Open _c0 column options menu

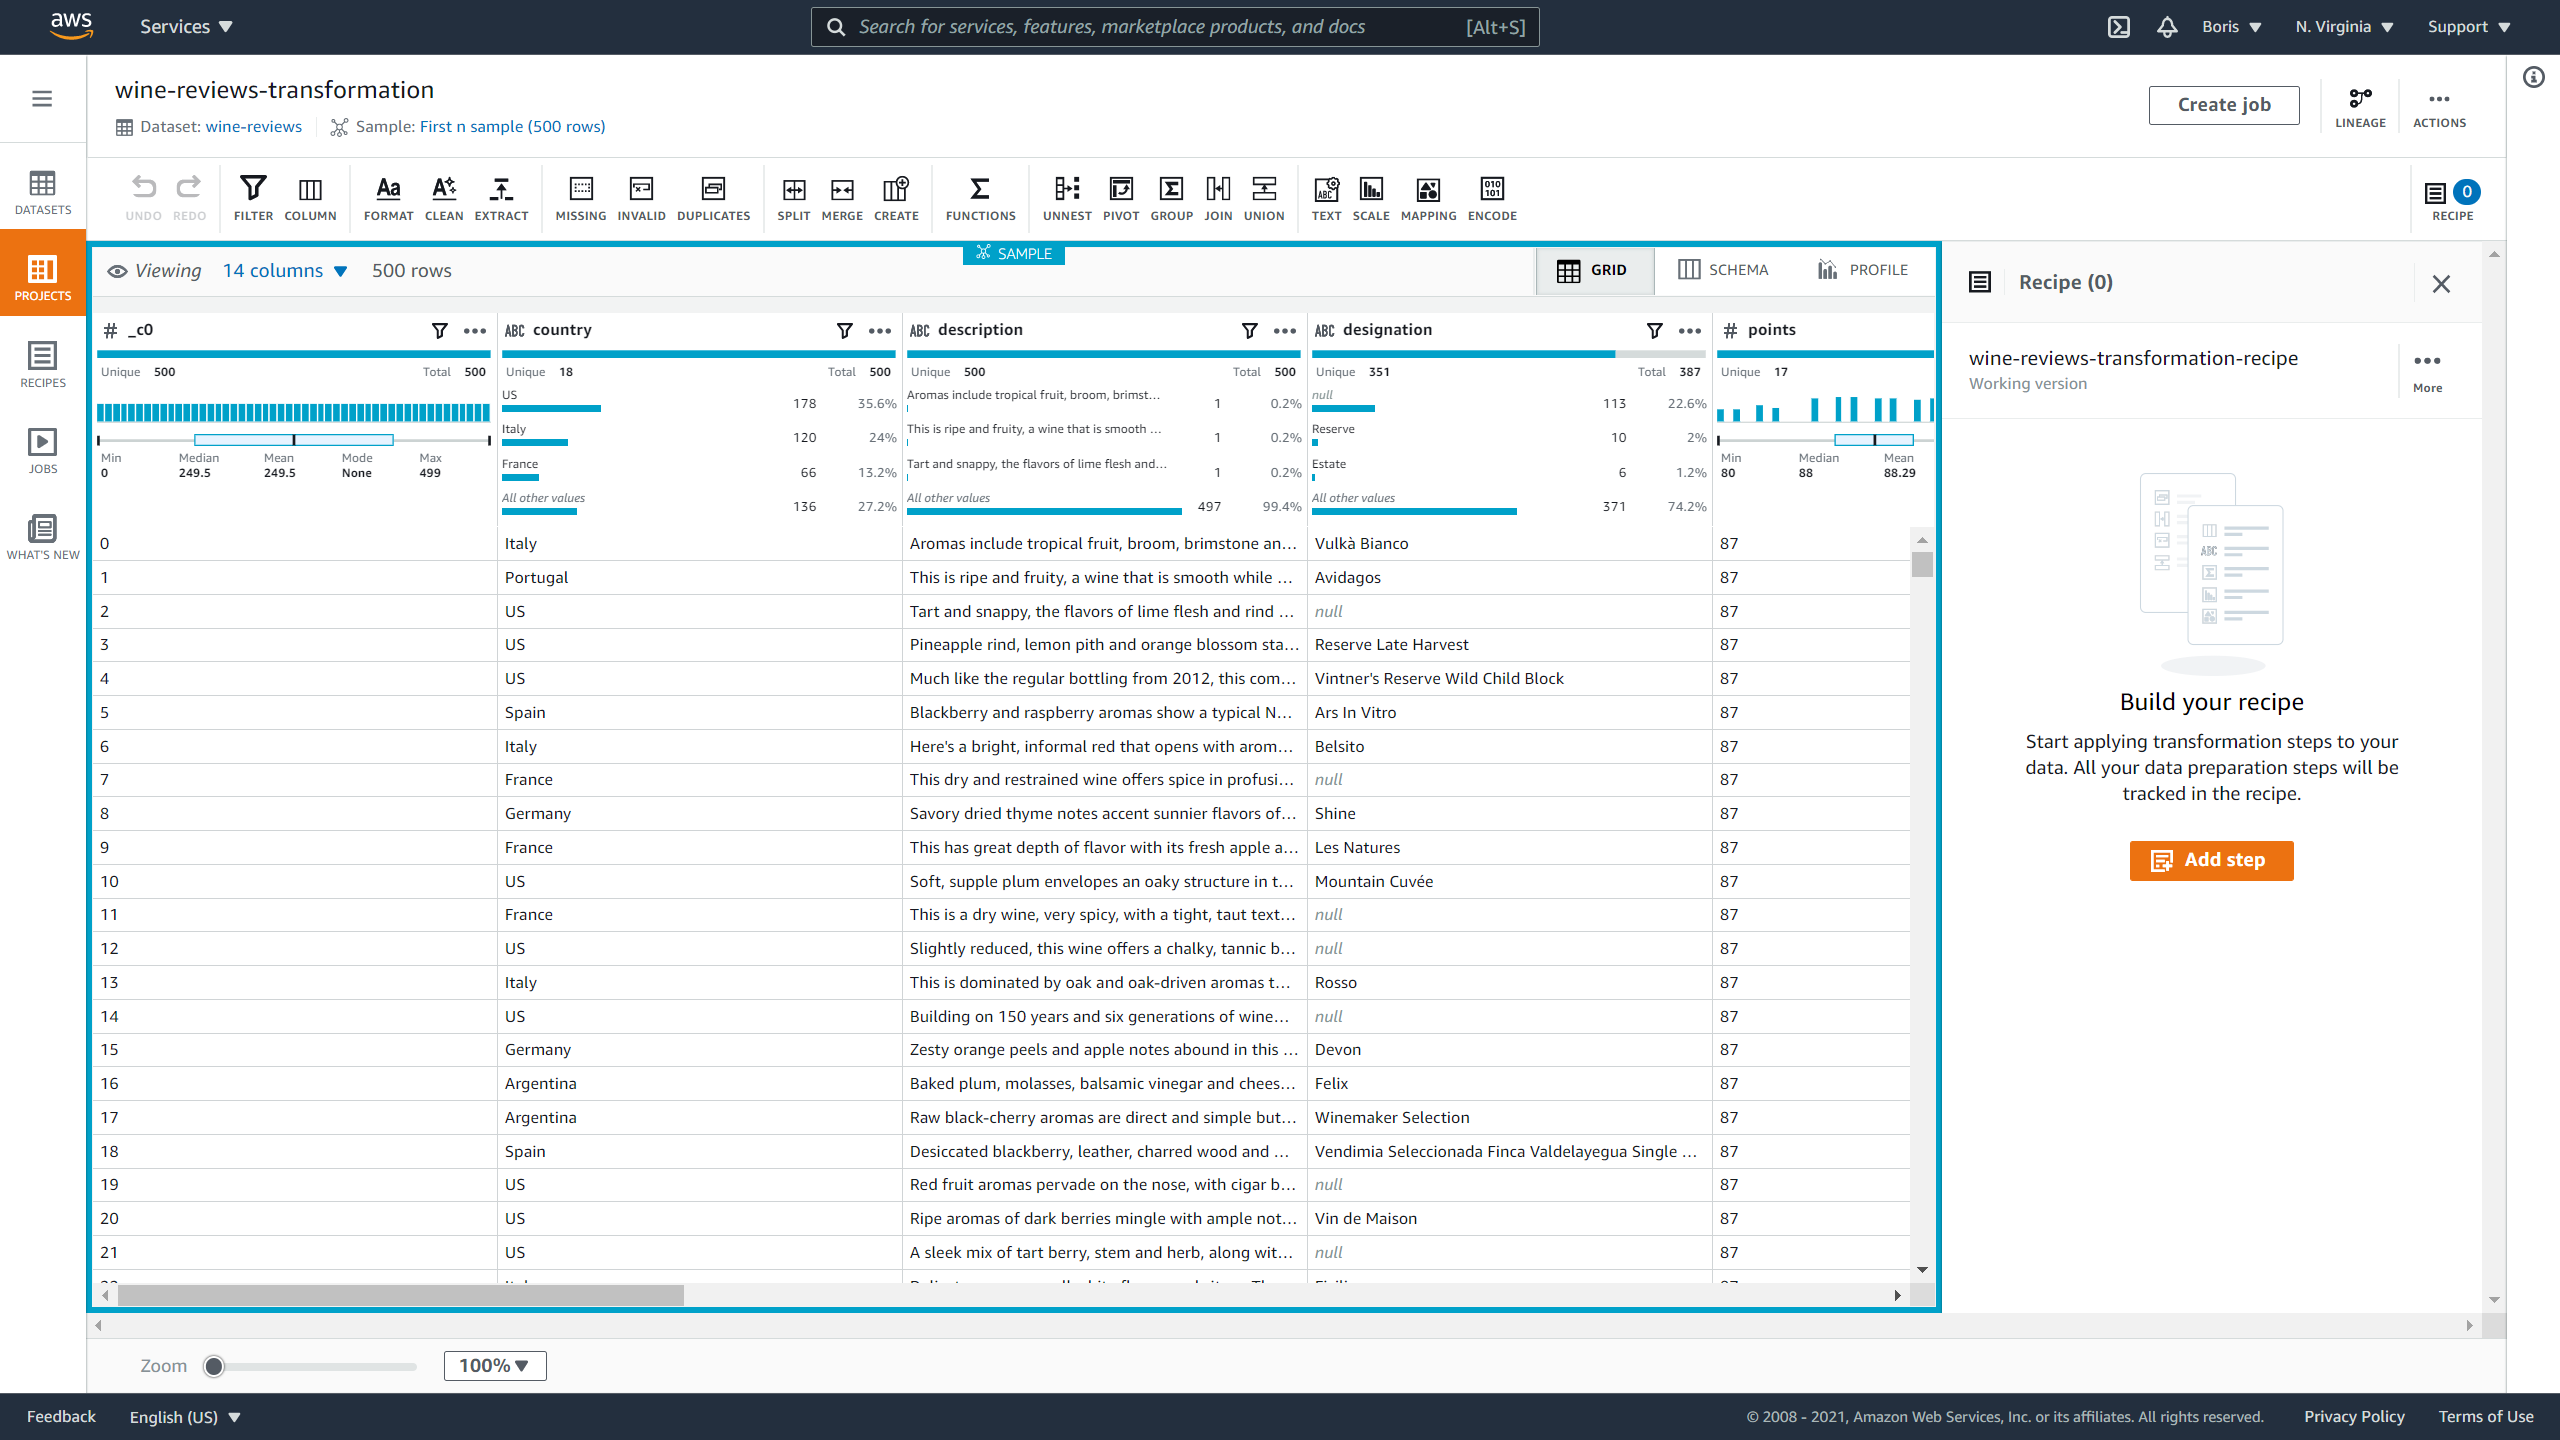(475, 331)
